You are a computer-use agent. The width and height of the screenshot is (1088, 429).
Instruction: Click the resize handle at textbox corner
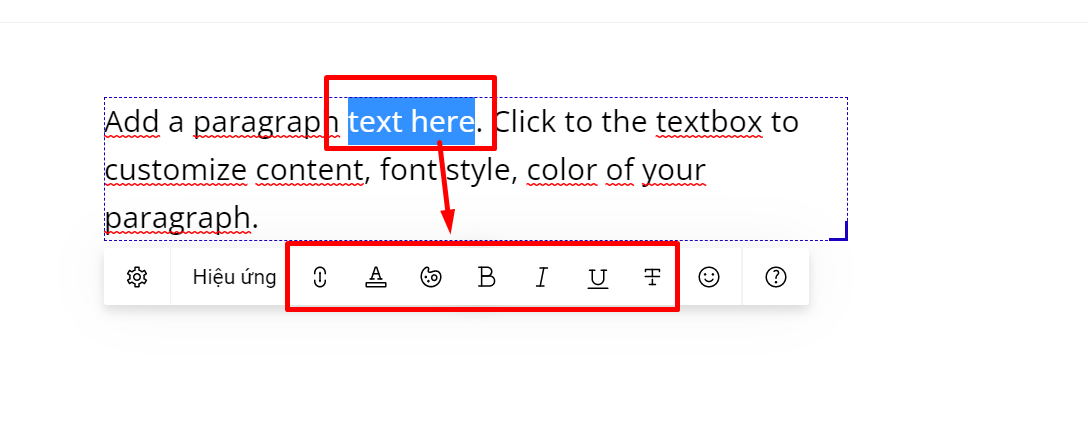(840, 232)
